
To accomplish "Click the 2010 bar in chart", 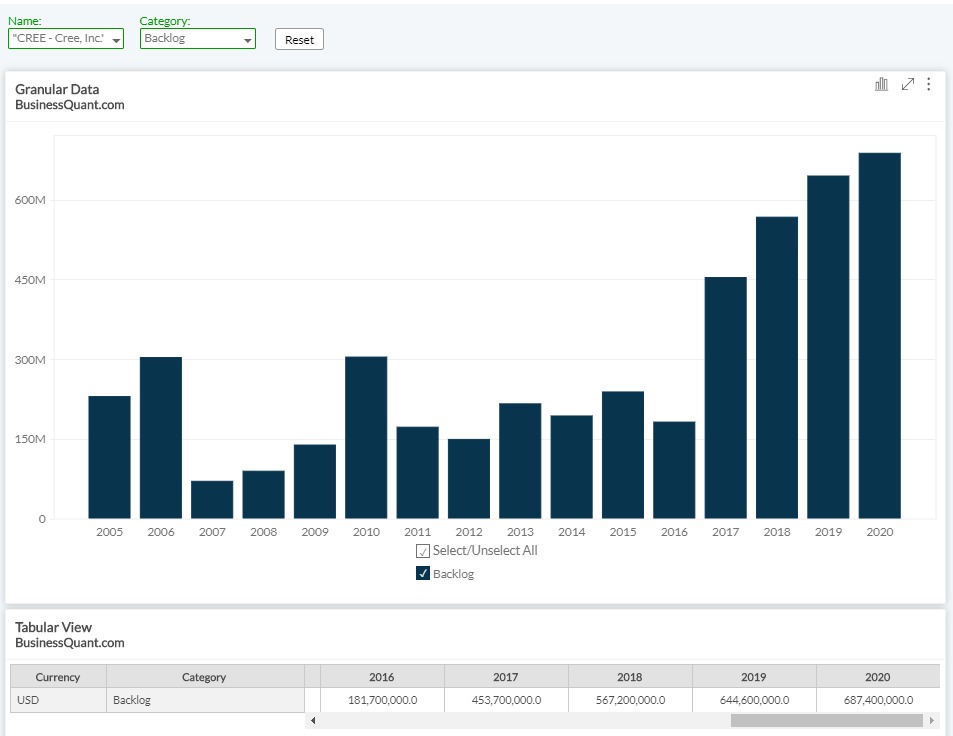I will coord(366,438).
